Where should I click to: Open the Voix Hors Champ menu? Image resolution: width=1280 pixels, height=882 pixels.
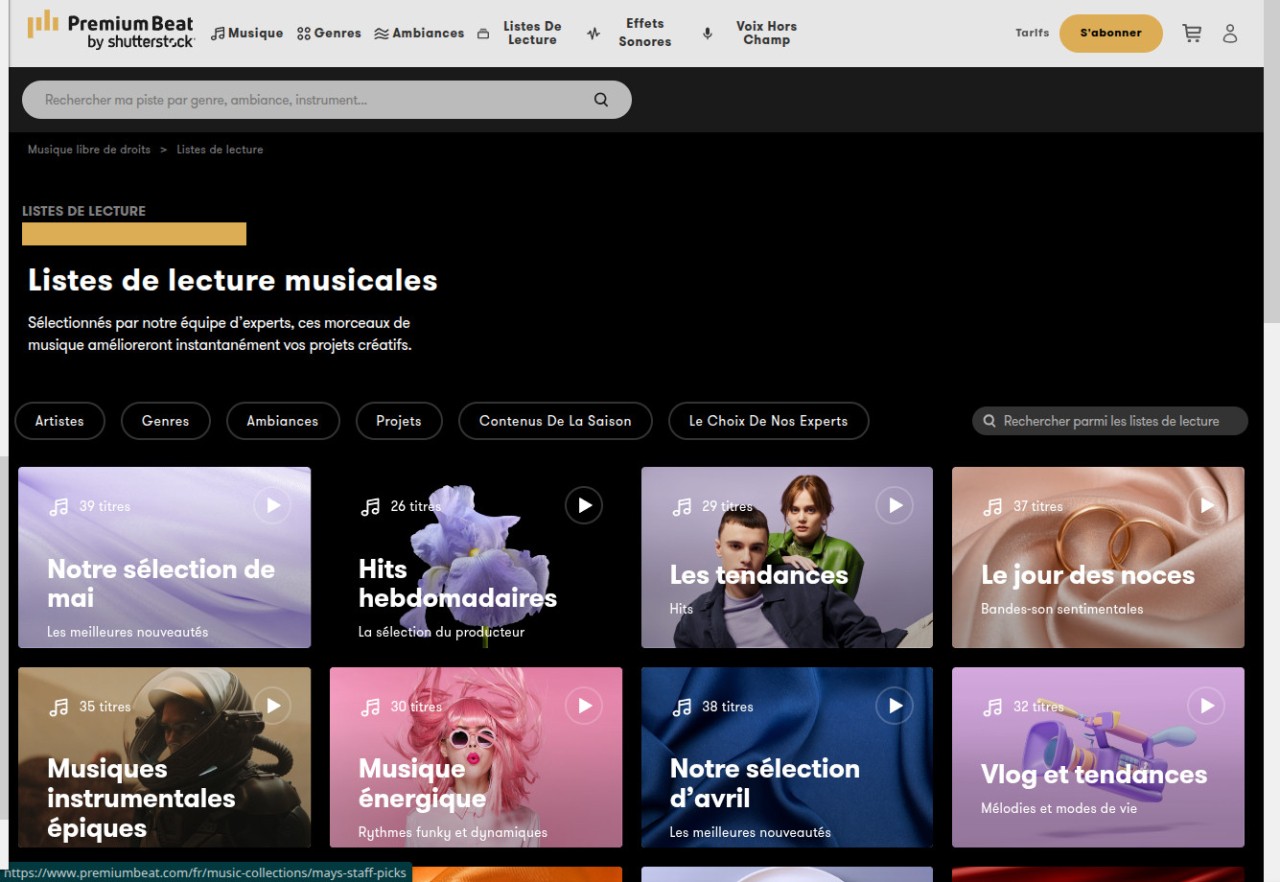[753, 33]
